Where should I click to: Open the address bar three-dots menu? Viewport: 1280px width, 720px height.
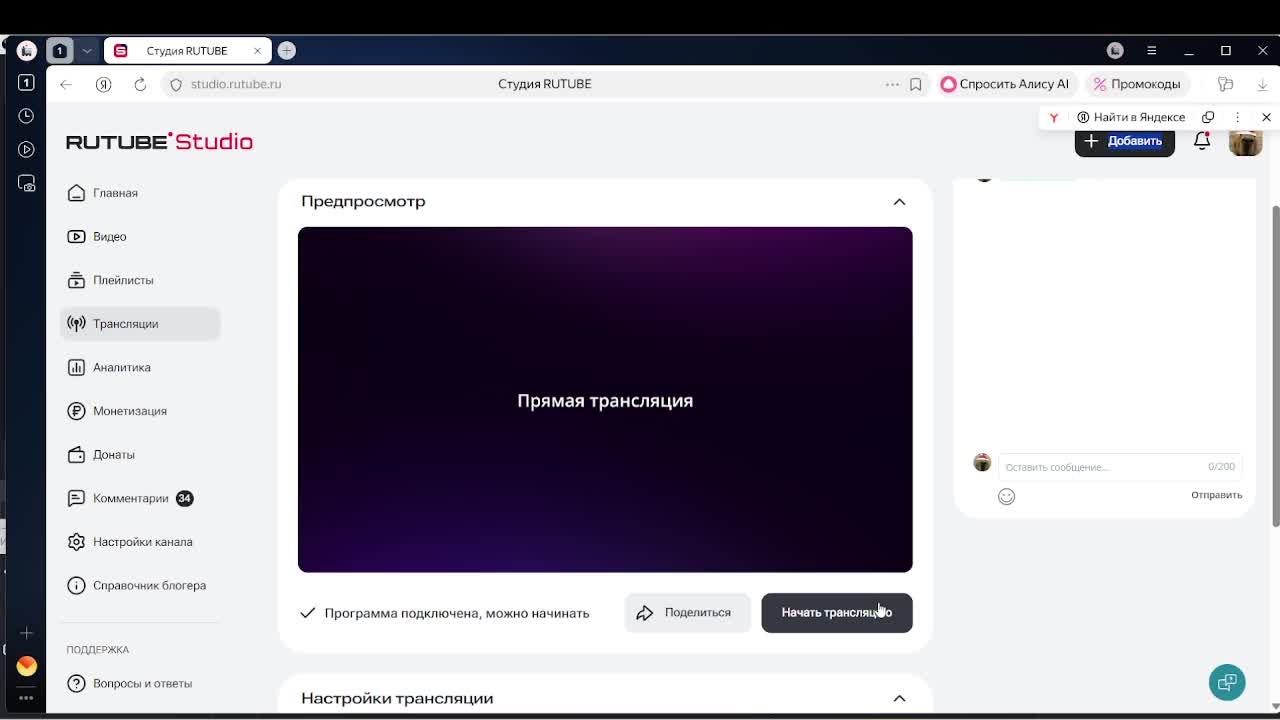coord(892,84)
